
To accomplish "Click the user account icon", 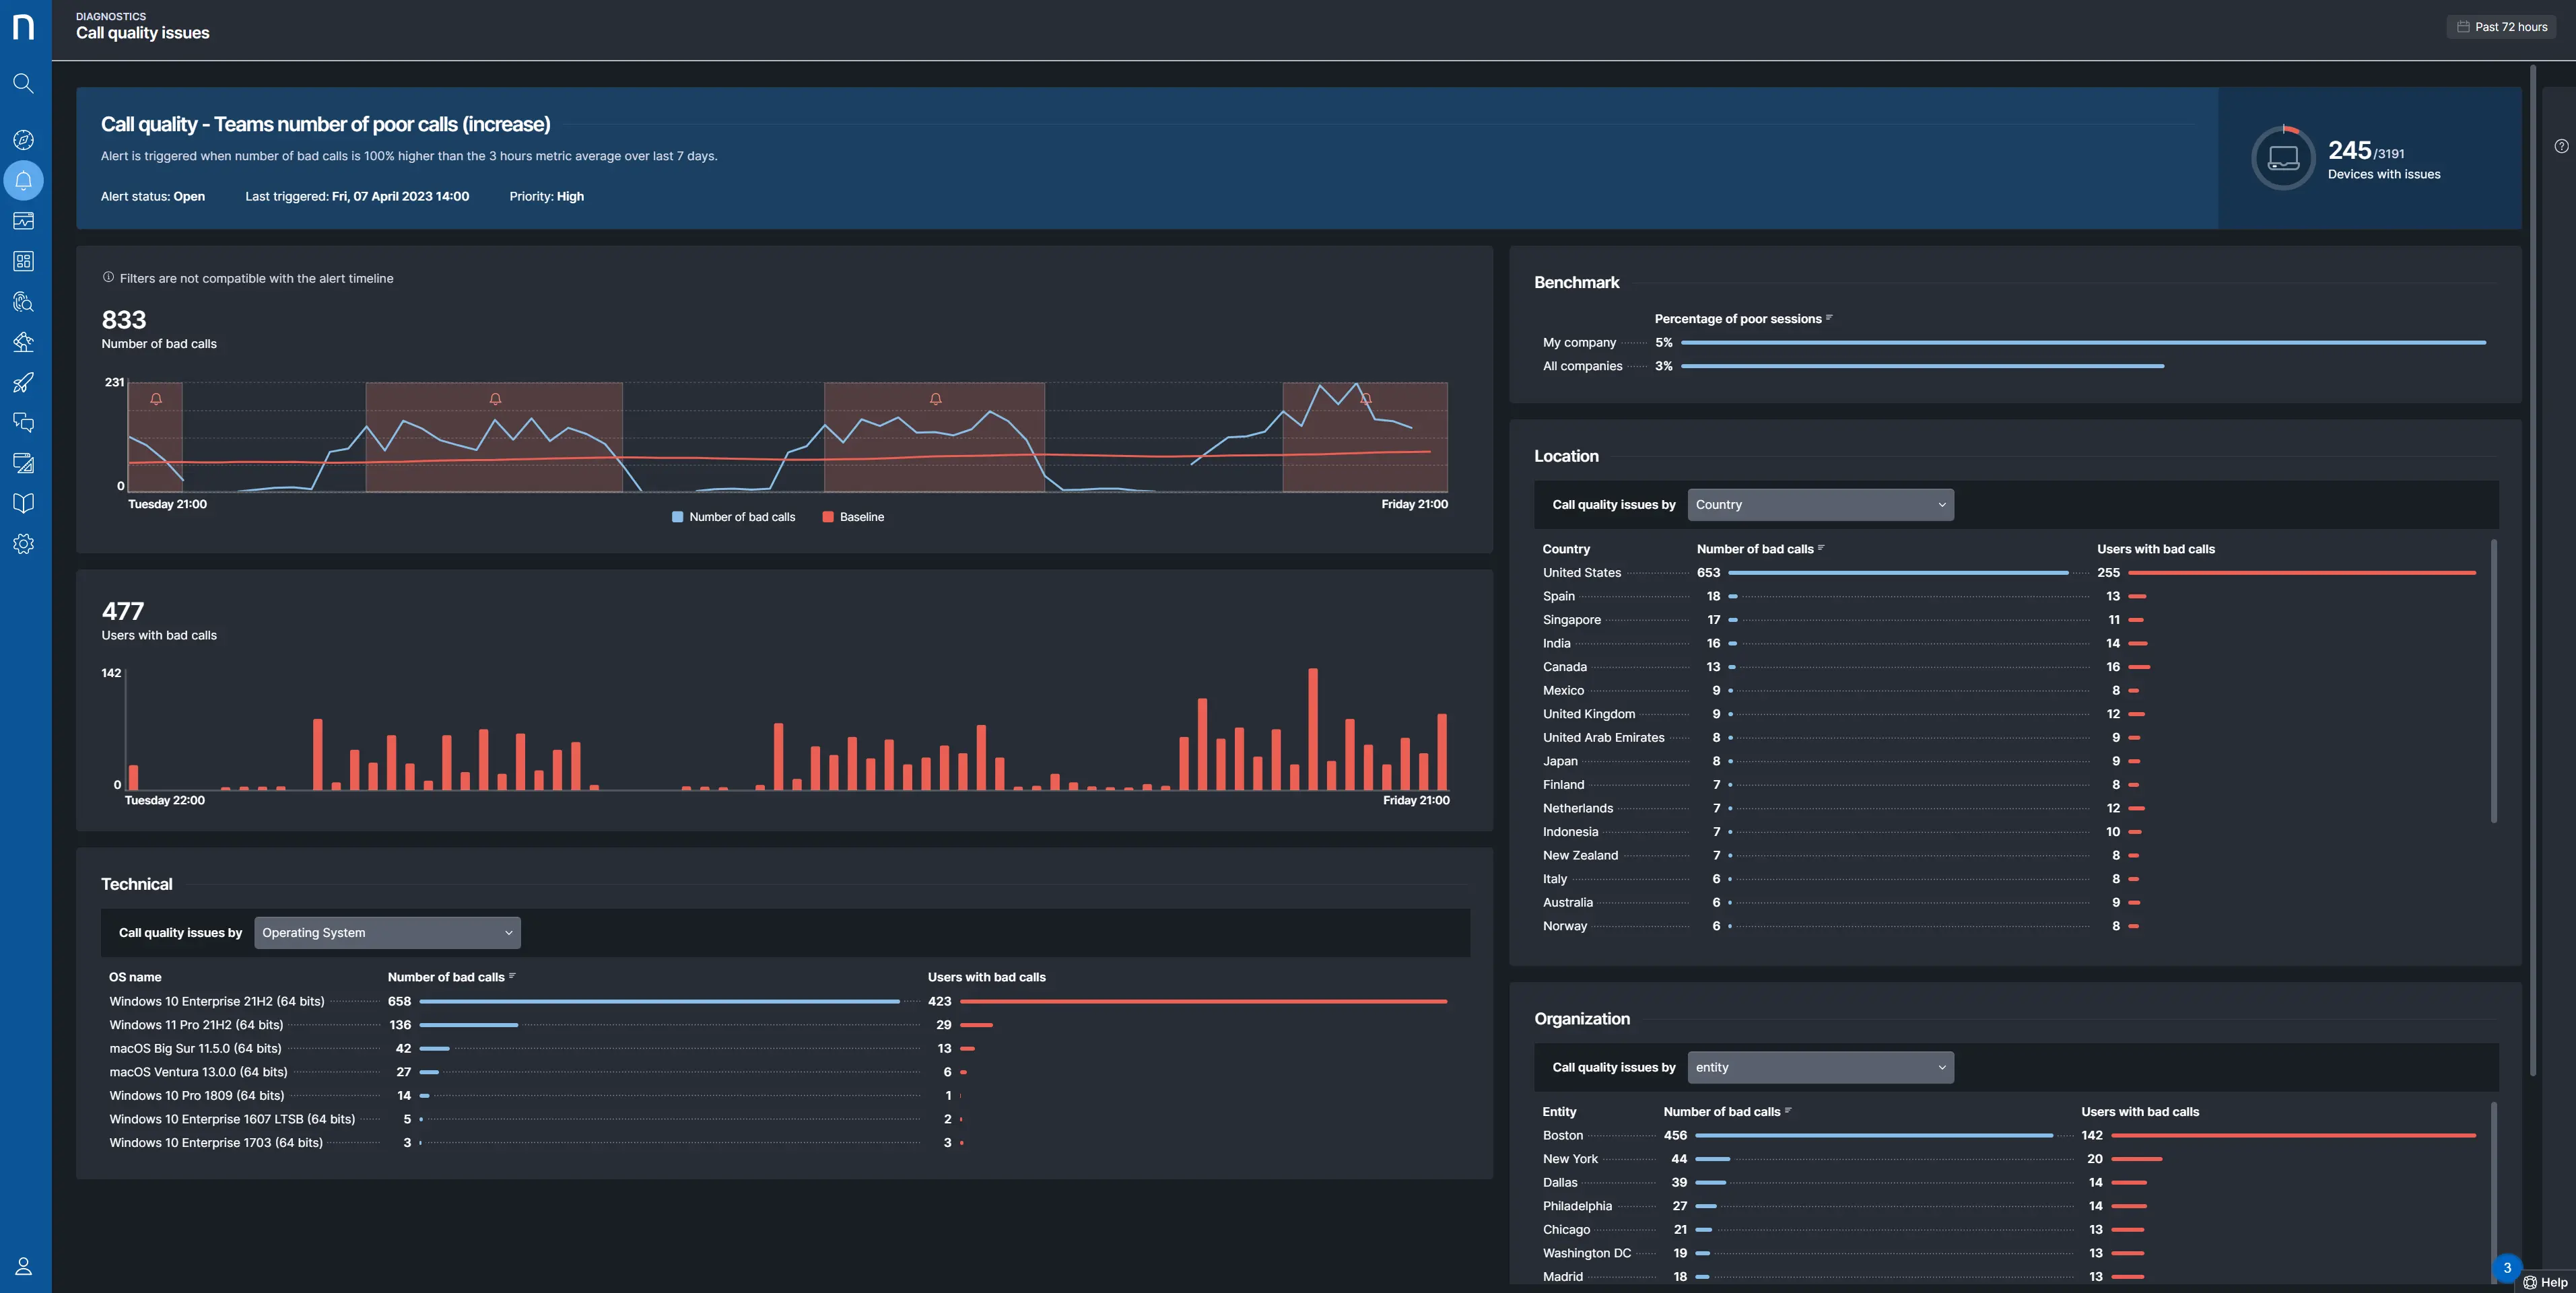I will (23, 1266).
